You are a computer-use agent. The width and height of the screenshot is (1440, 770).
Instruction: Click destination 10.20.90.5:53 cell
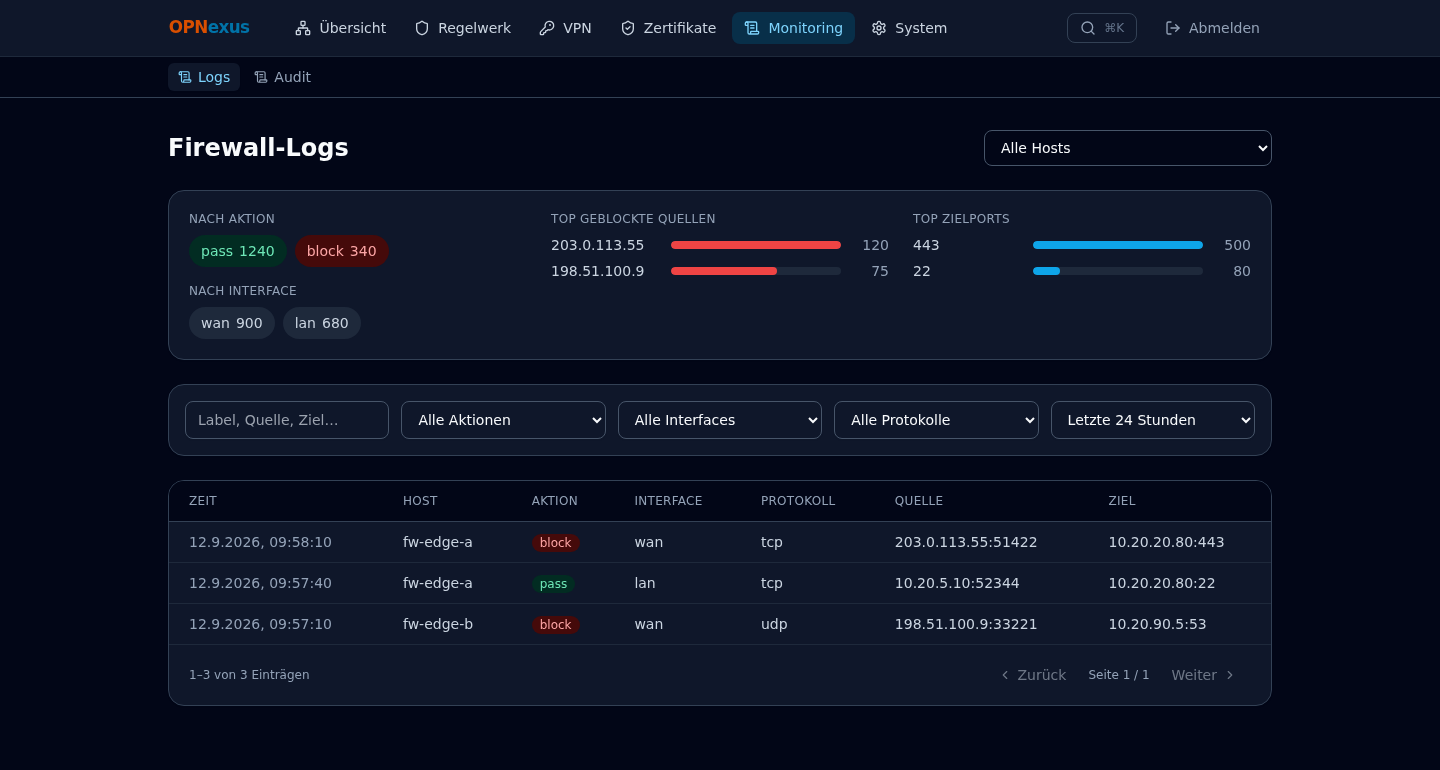tap(1158, 624)
